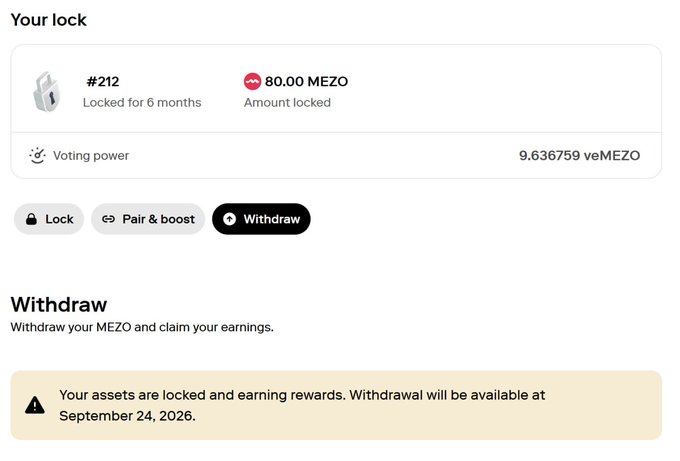The height and width of the screenshot is (461, 680).
Task: Click the large "Withdraw" section heading
Action: coord(58,304)
